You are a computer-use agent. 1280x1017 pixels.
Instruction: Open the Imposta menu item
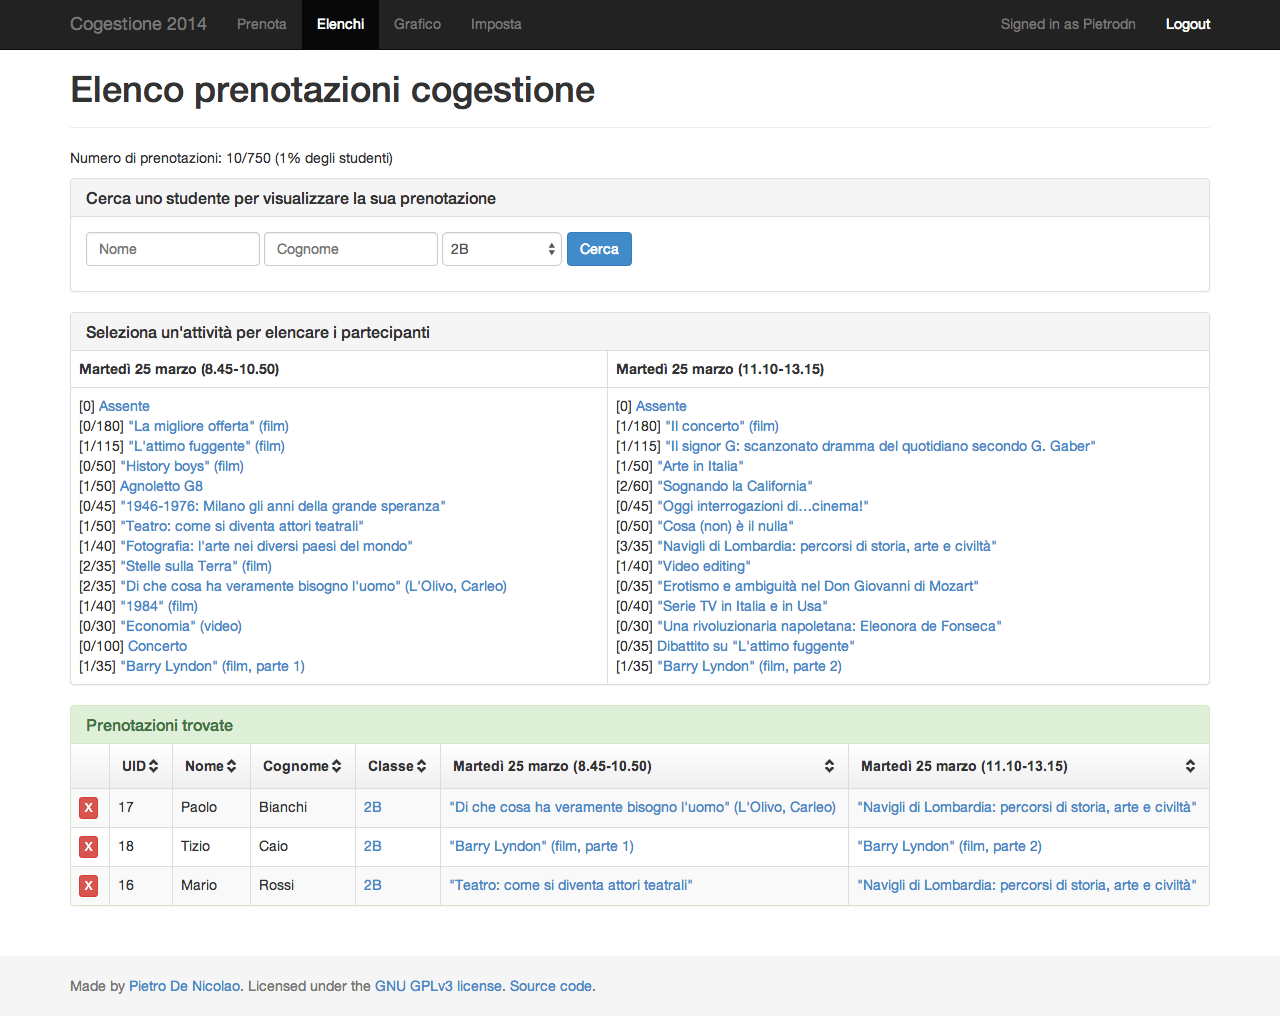click(x=496, y=24)
